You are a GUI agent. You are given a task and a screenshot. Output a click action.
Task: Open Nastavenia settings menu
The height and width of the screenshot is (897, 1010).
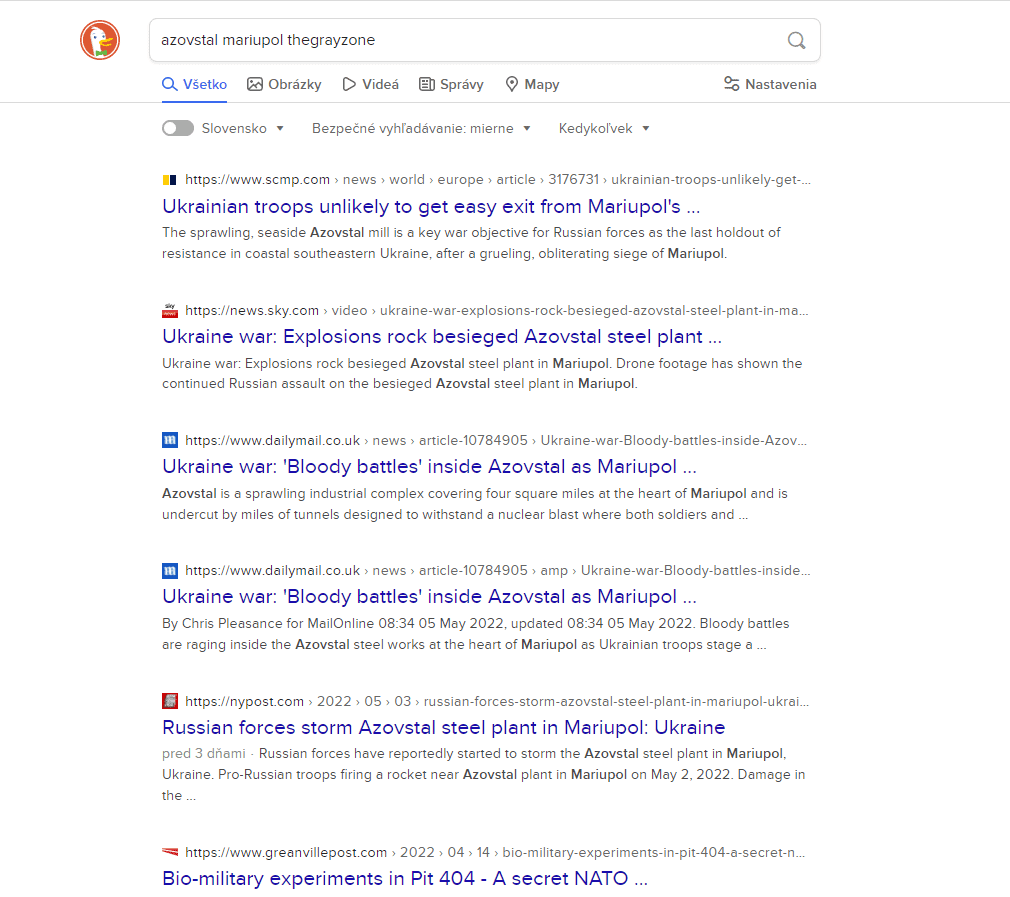pos(770,84)
